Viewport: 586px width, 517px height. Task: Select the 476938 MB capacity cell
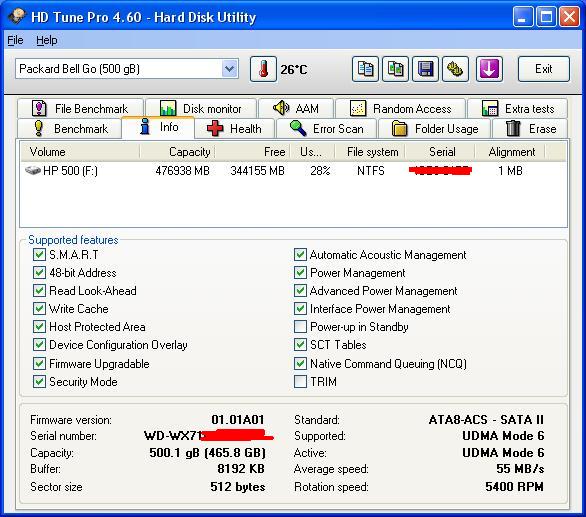coord(182,171)
